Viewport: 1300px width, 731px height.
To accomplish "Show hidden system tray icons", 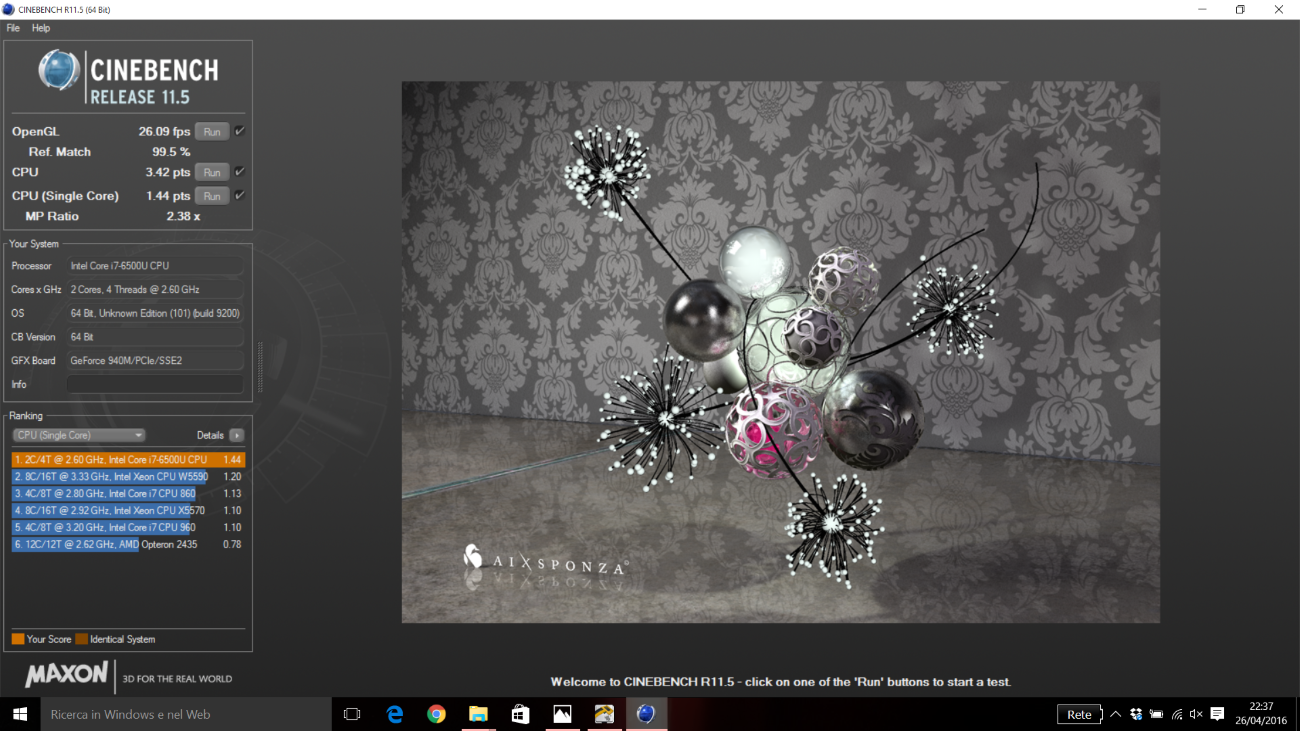I will (1116, 714).
